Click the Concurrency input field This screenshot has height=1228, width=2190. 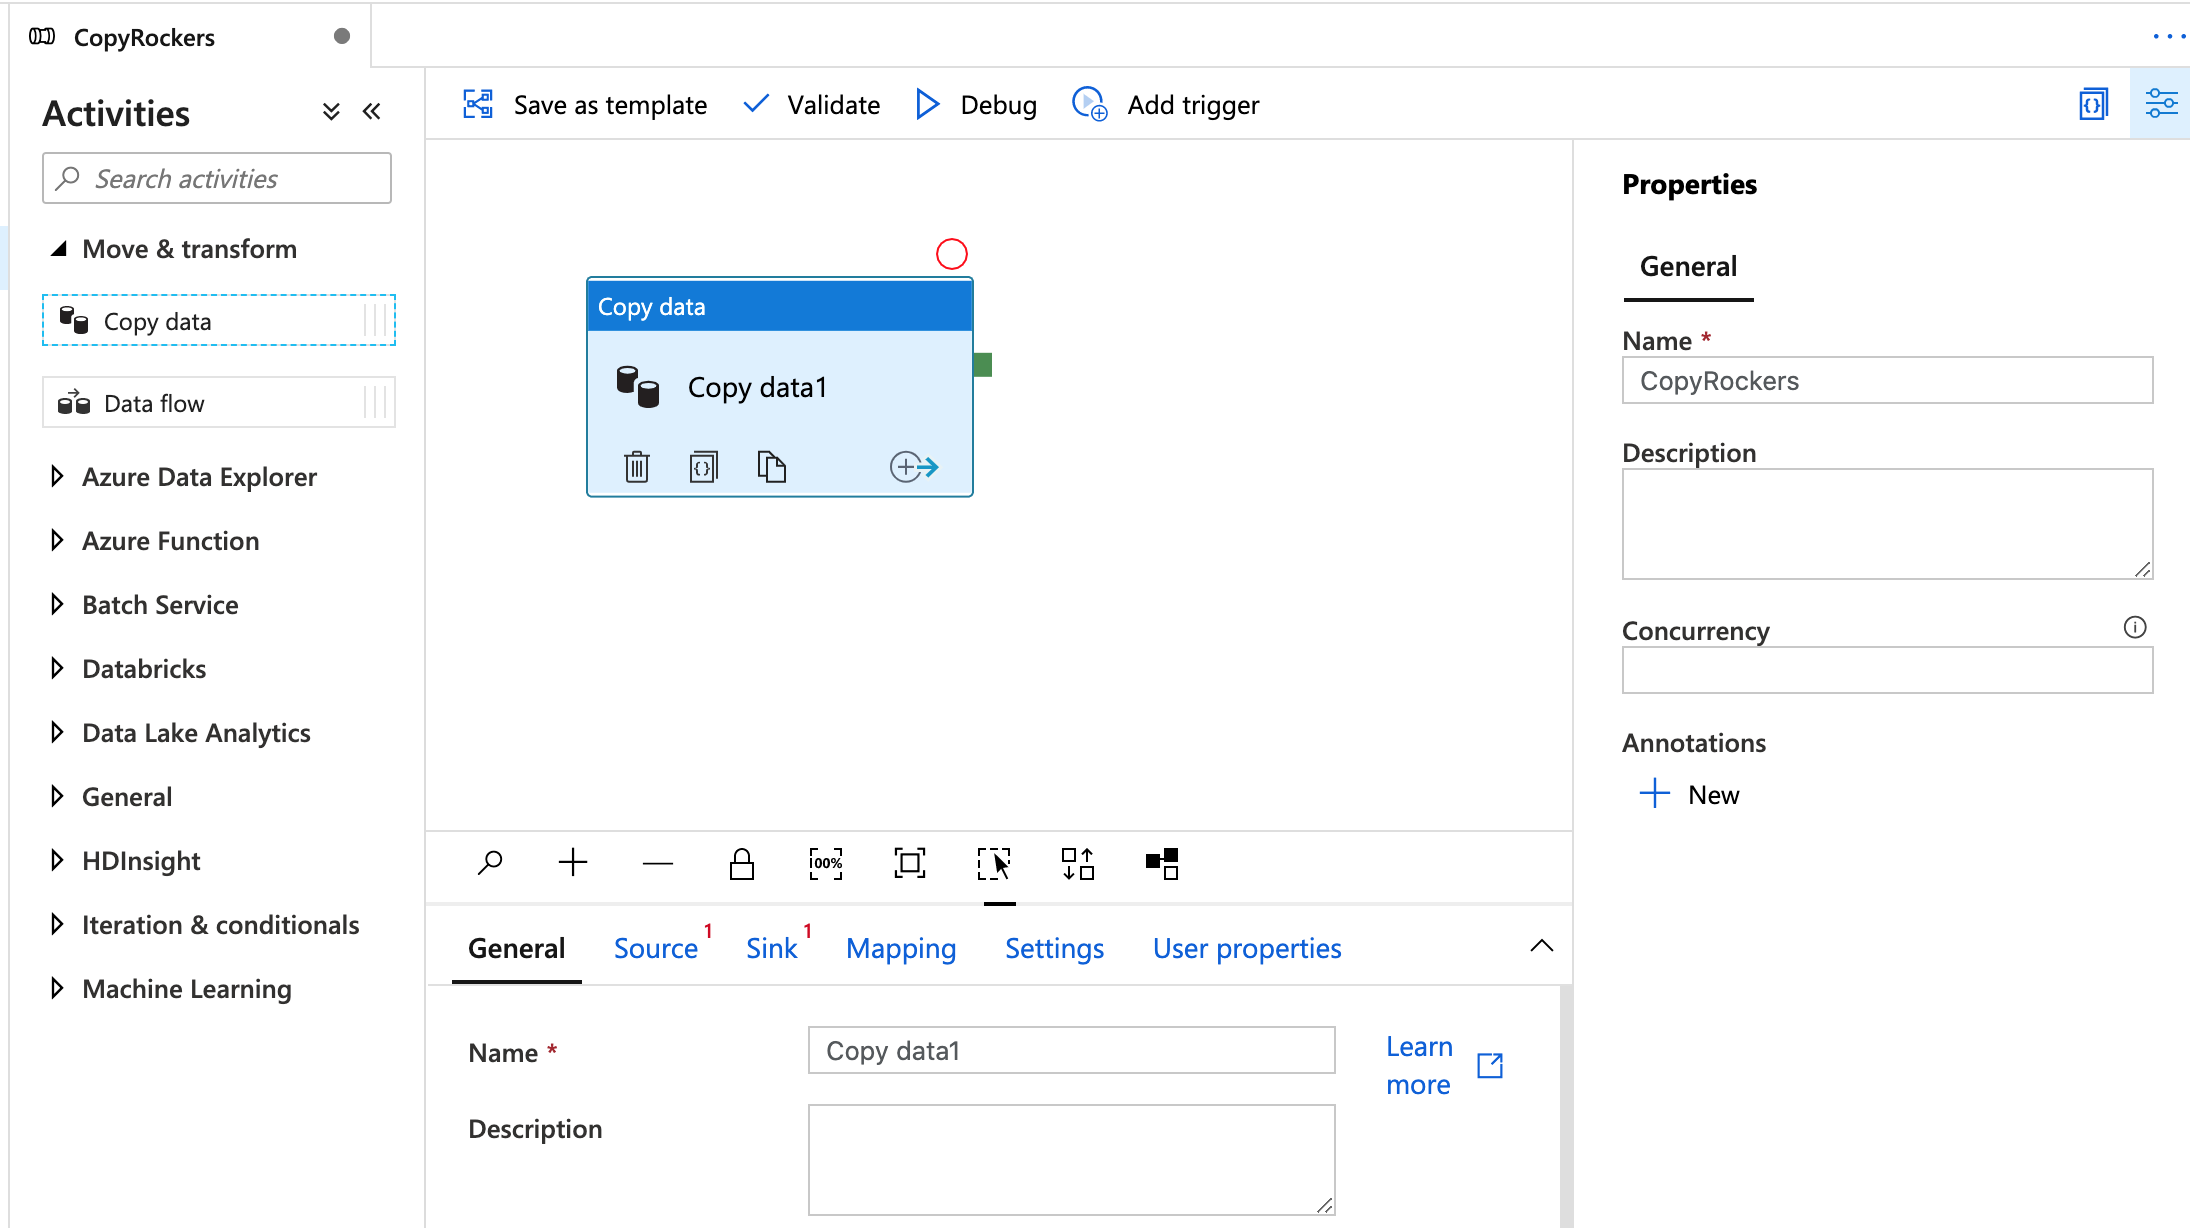click(1887, 670)
